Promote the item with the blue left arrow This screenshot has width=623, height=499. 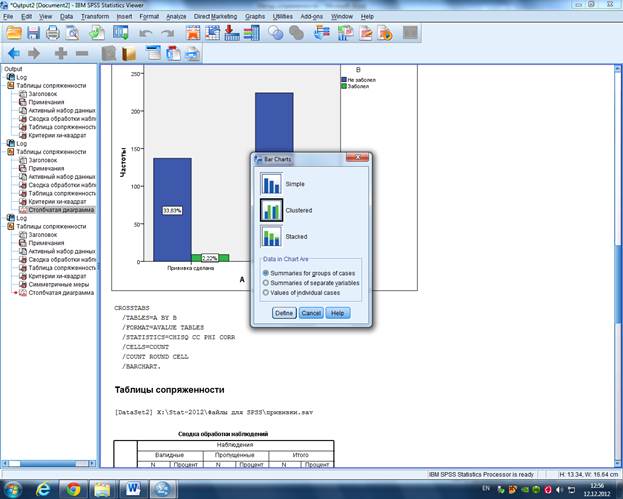pos(14,53)
